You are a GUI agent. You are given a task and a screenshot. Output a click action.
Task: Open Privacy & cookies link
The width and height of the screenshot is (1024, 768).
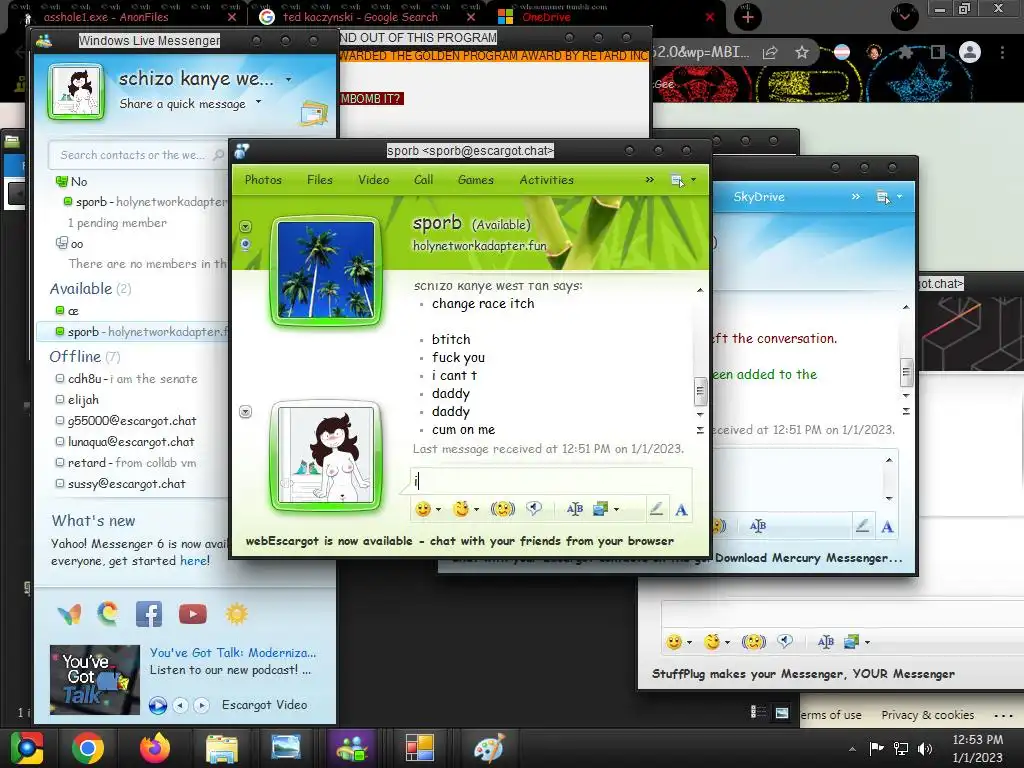pos(927,715)
